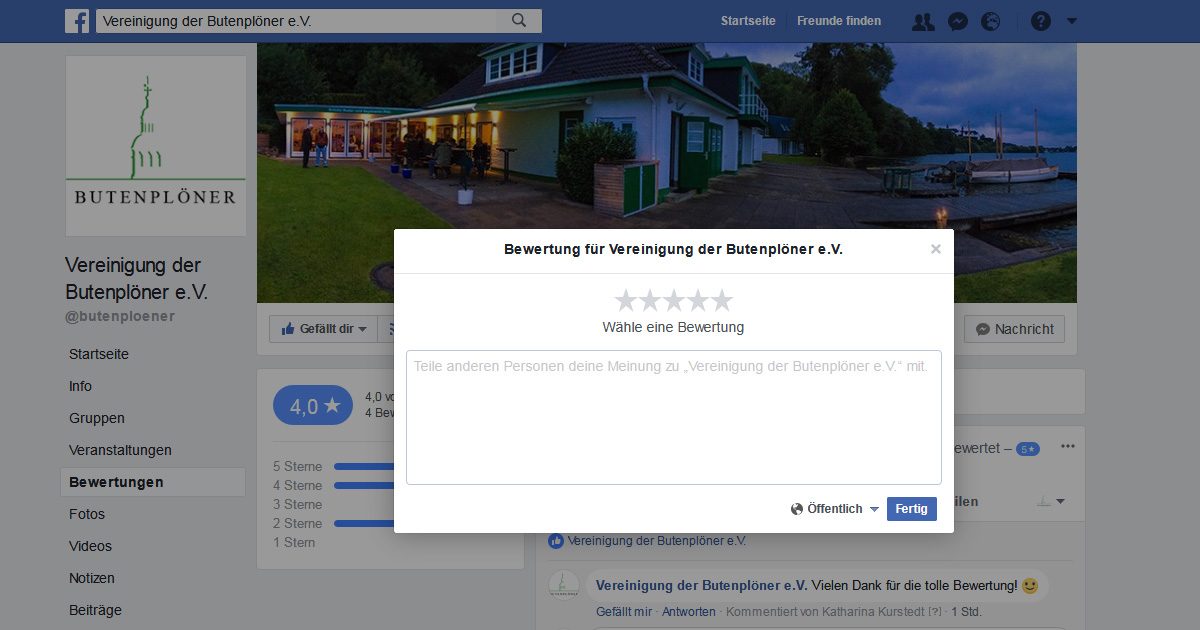This screenshot has width=1200, height=630.
Task: Open Messenger icon in top bar
Action: coord(958,21)
